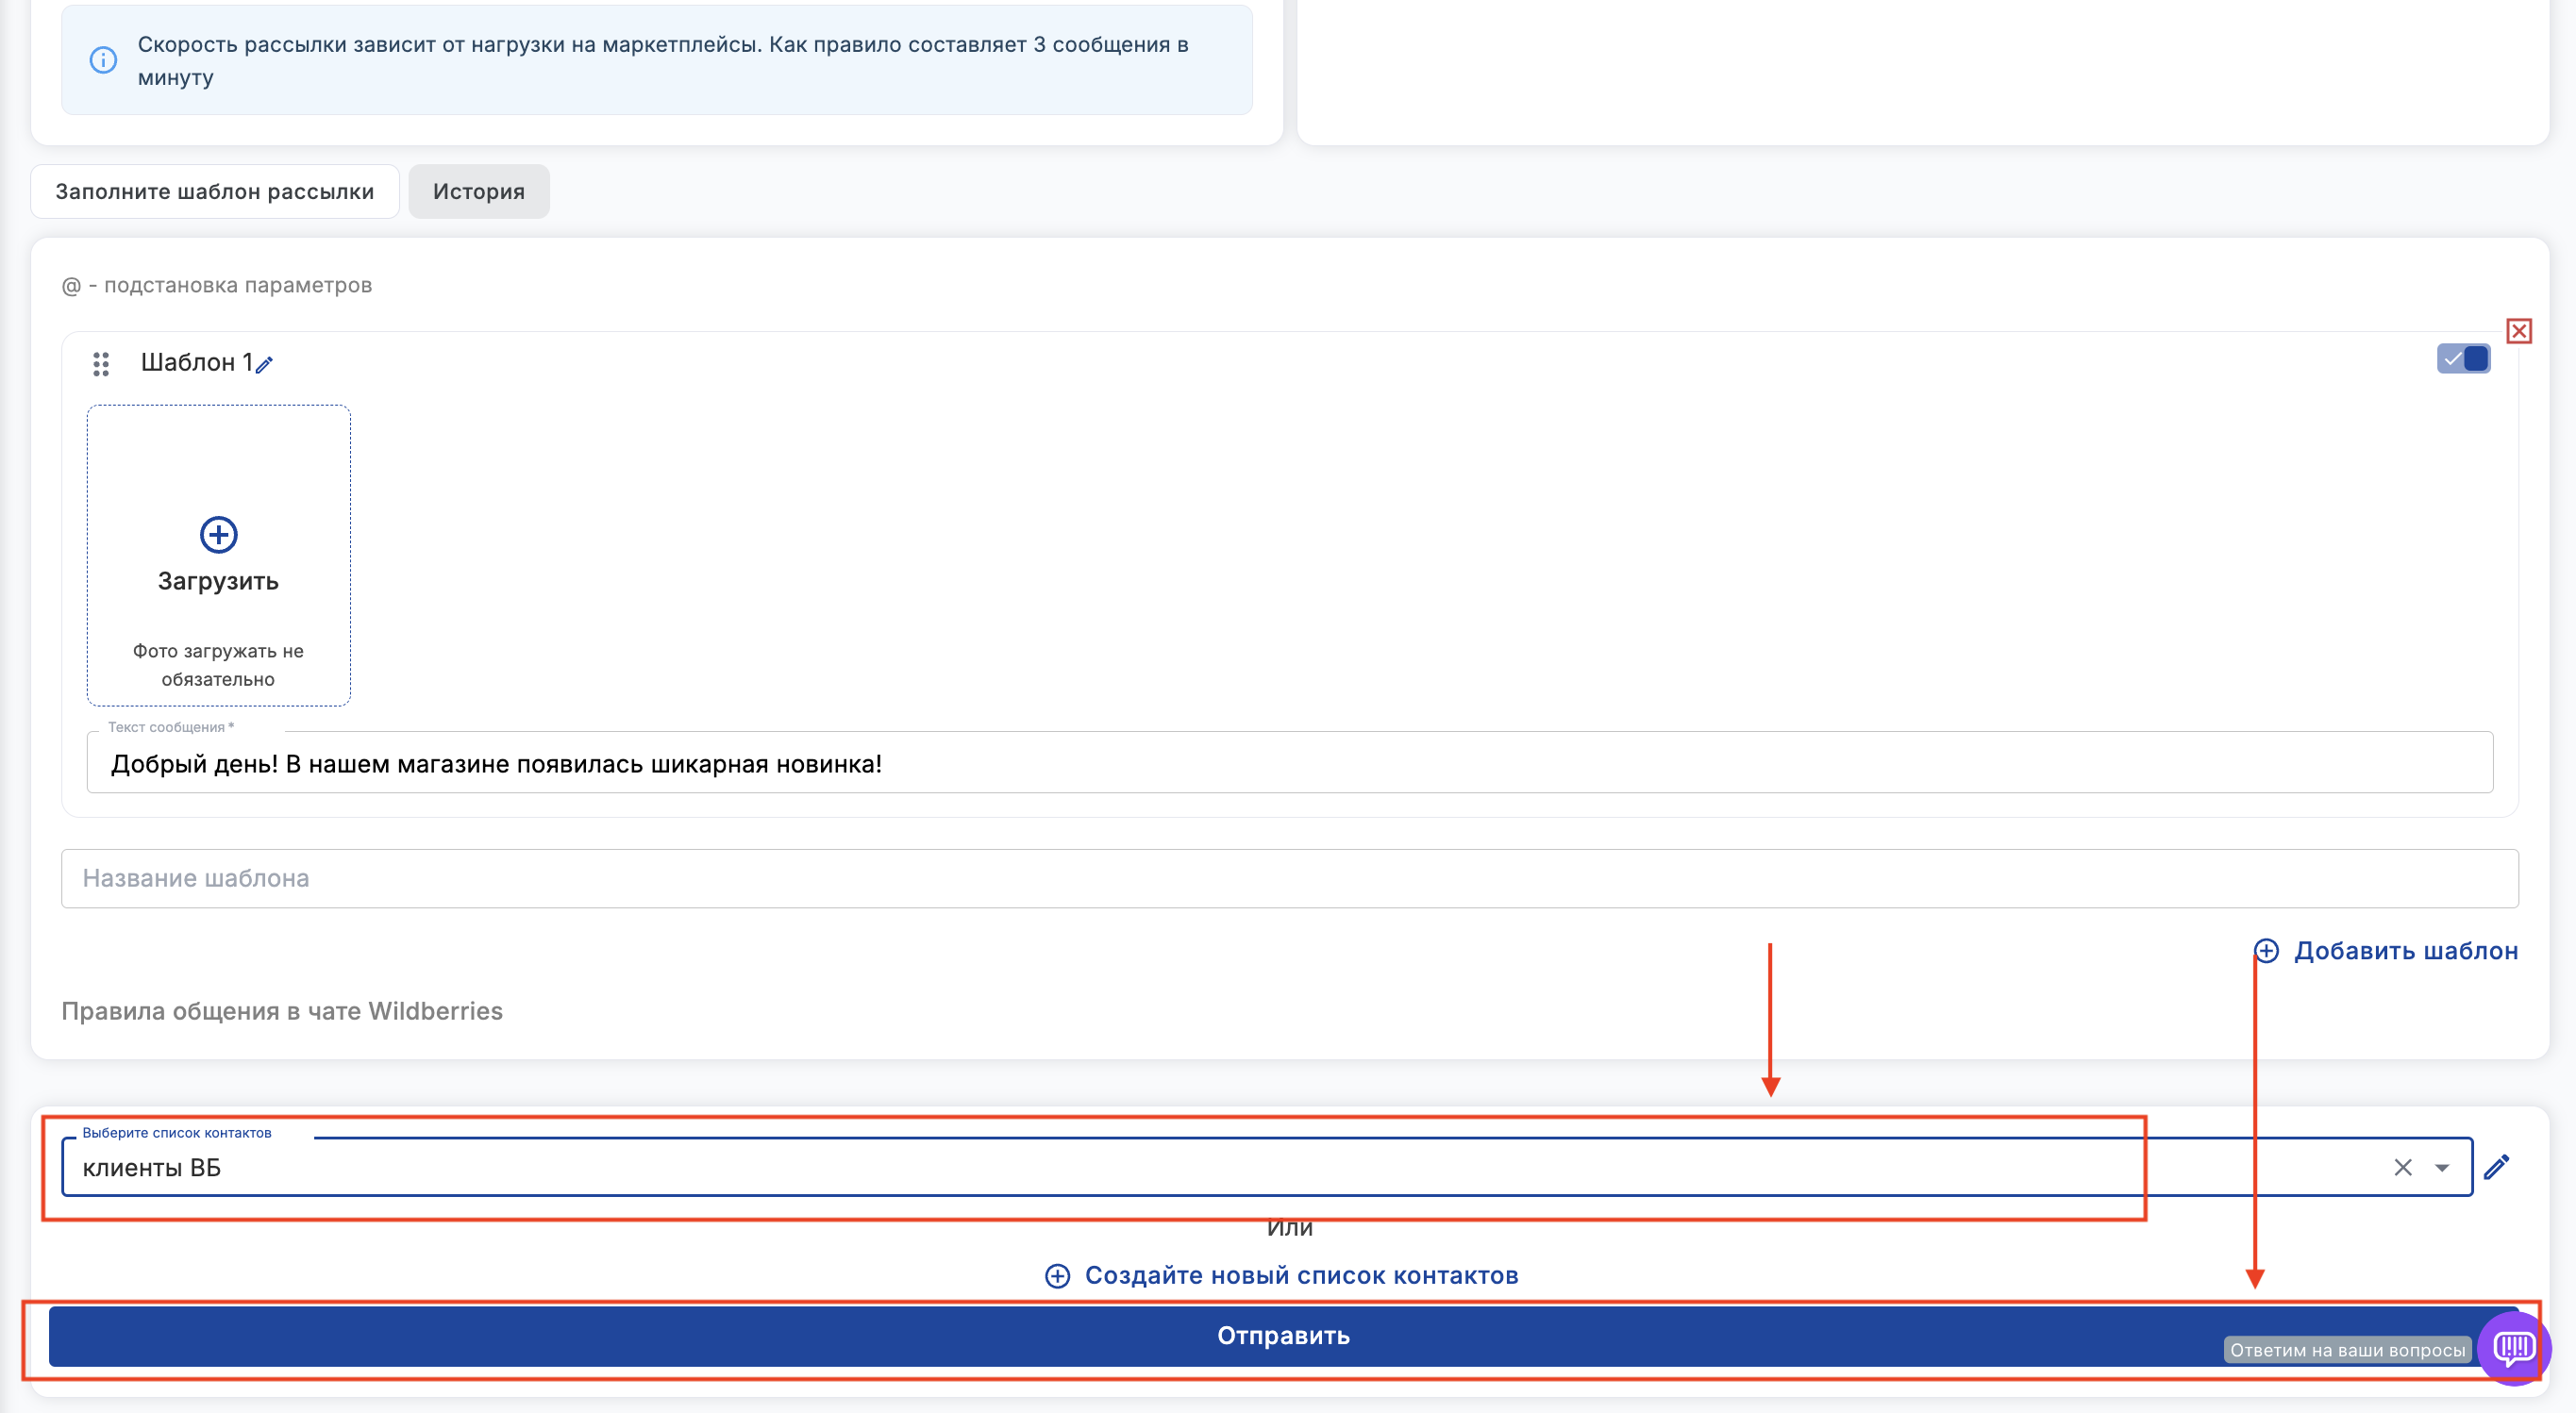Open the Заполните шаблон рассылки tab
The width and height of the screenshot is (2576, 1413).
215,191
